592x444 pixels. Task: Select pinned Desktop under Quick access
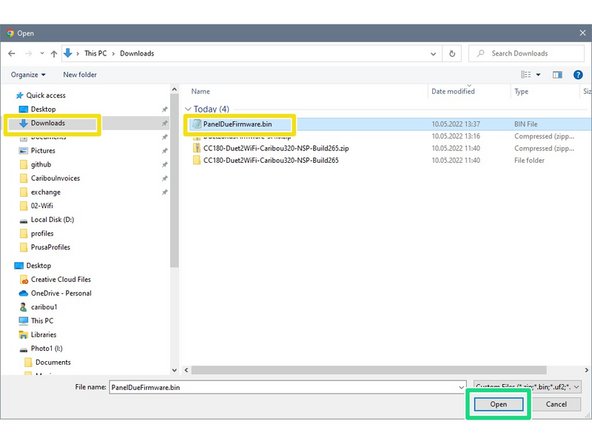[x=43, y=109]
